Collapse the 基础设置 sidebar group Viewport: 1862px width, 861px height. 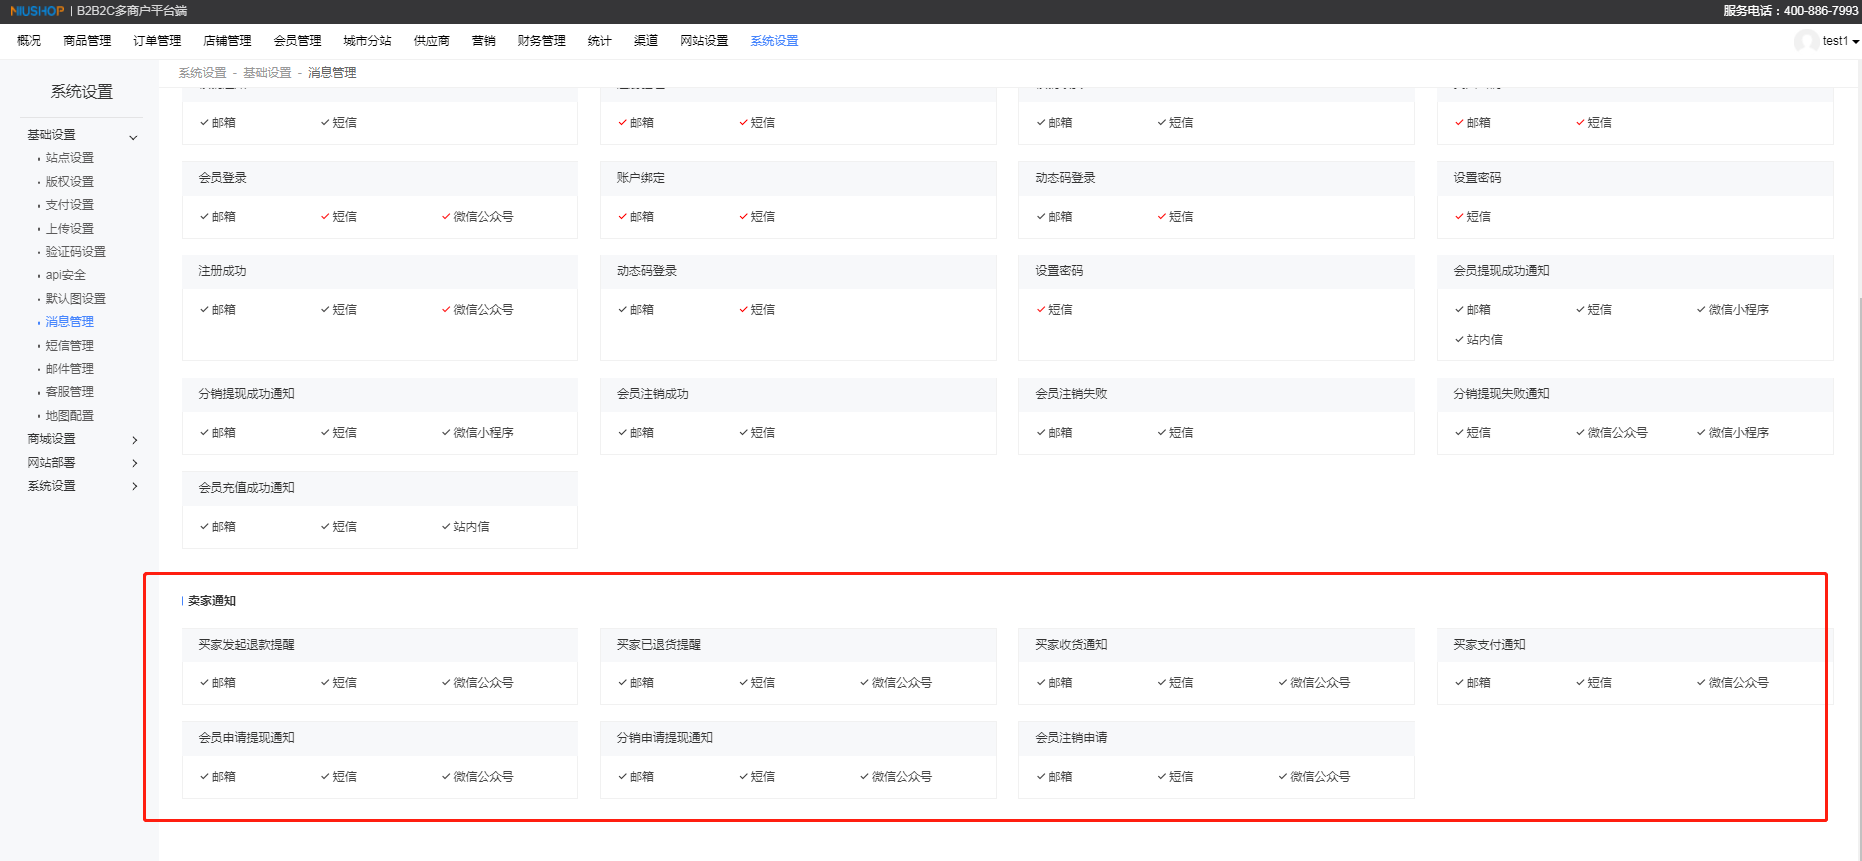[133, 137]
